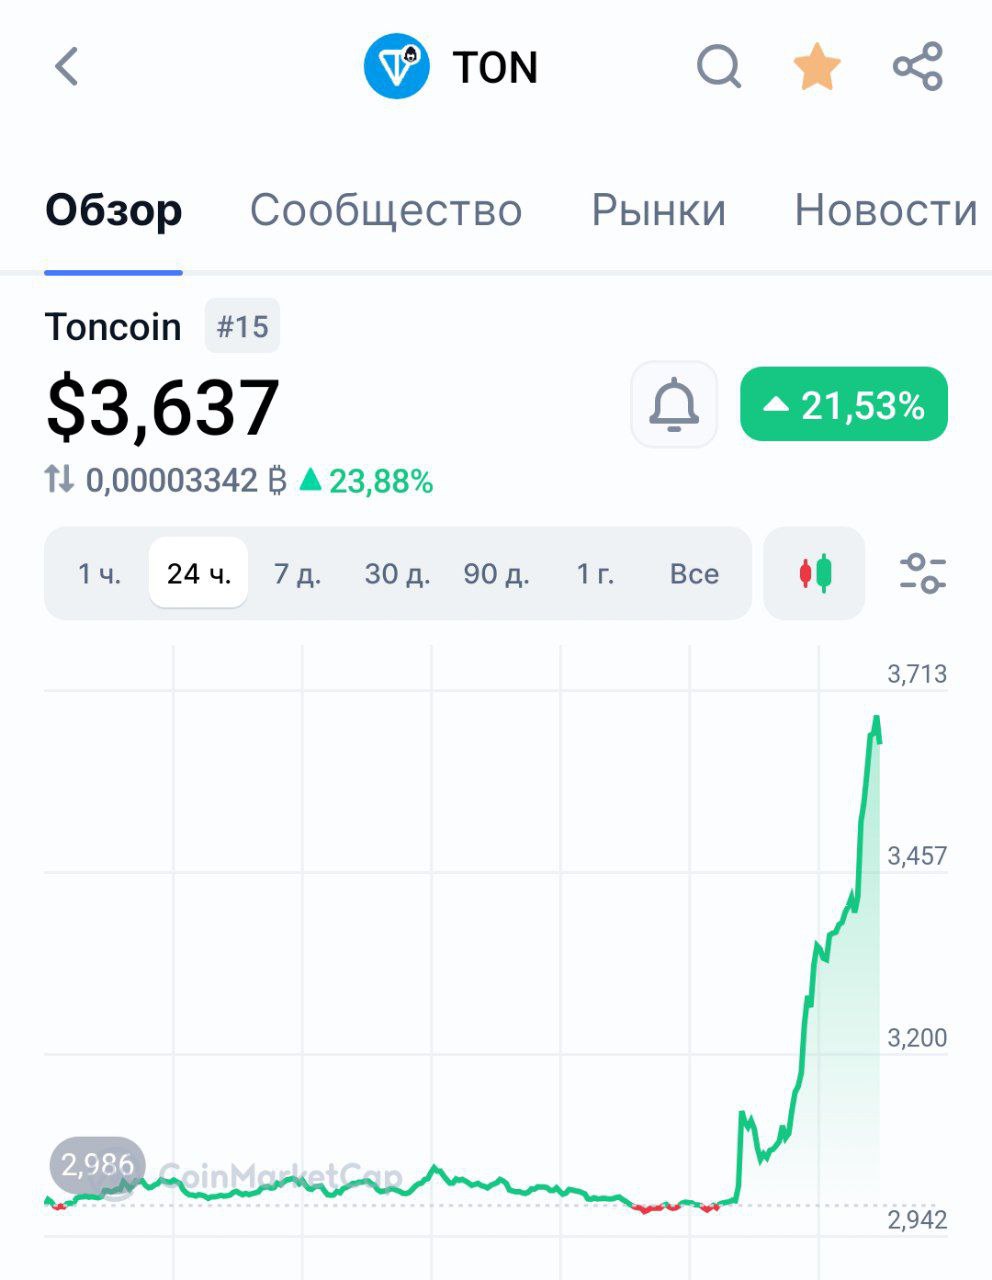Viewport: 992px width, 1280px height.
Task: Tap the TON coin logo
Action: 397,67
